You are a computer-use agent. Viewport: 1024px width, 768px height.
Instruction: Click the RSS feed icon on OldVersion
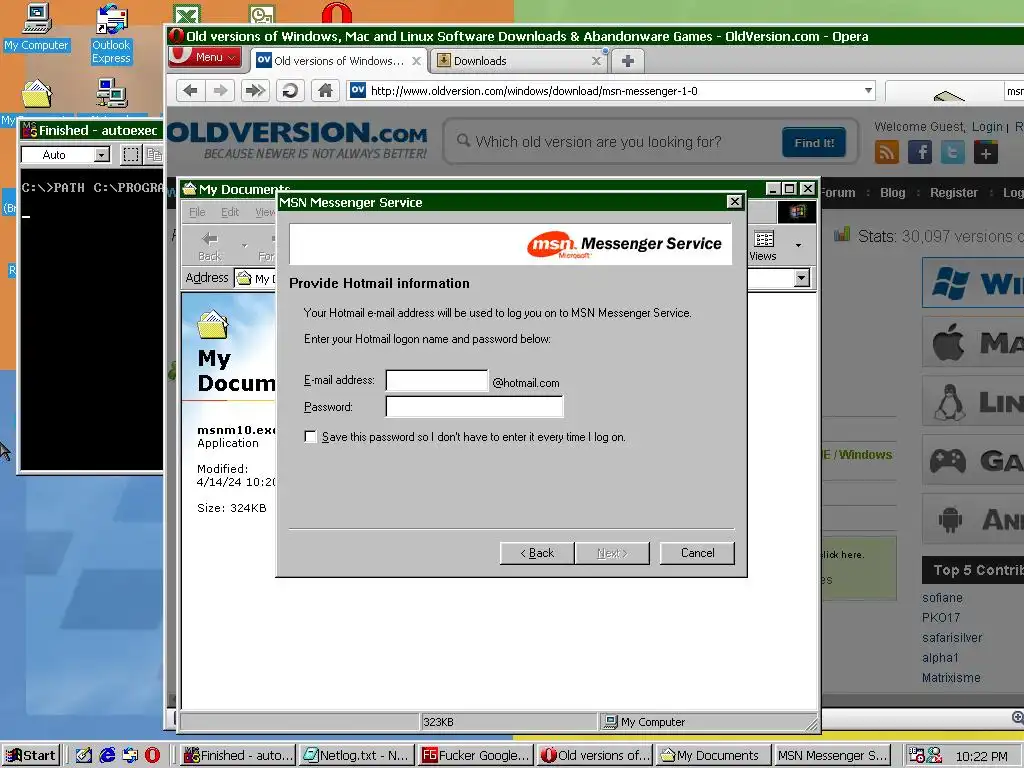887,153
